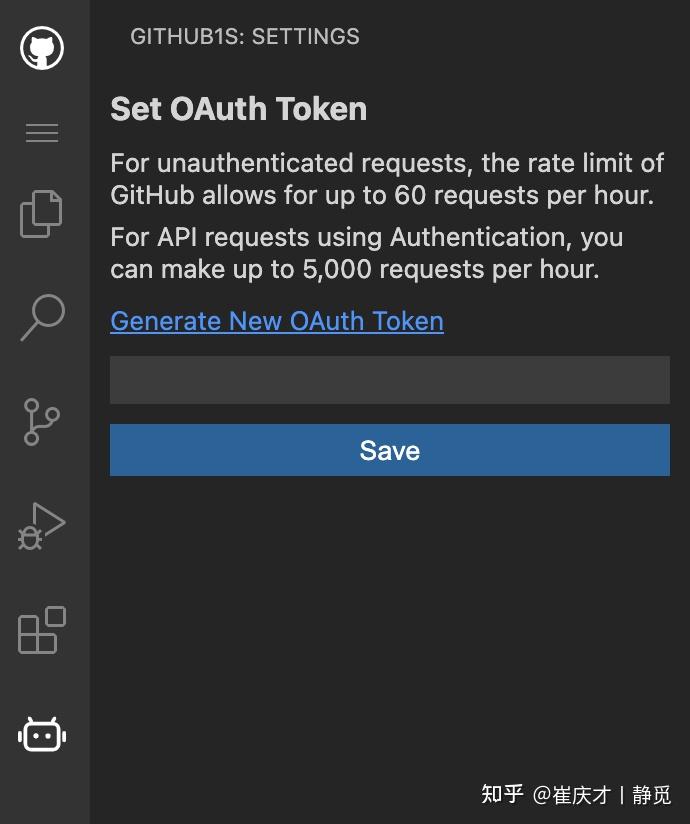Viewport: 690px width, 824px height.
Task: Open the Source Control branch icon
Action: [x=41, y=422]
